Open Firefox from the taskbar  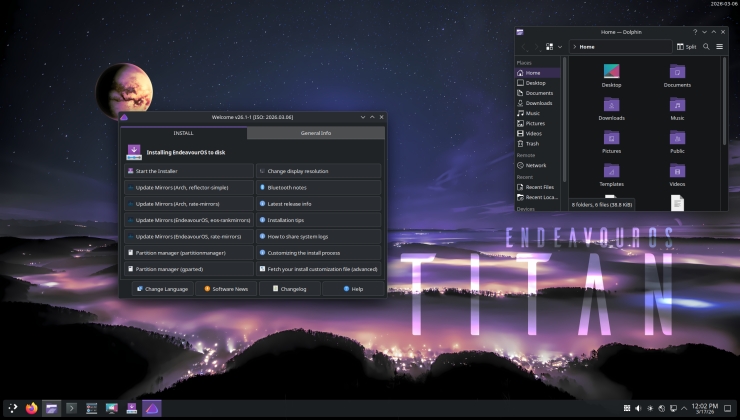tap(31, 408)
